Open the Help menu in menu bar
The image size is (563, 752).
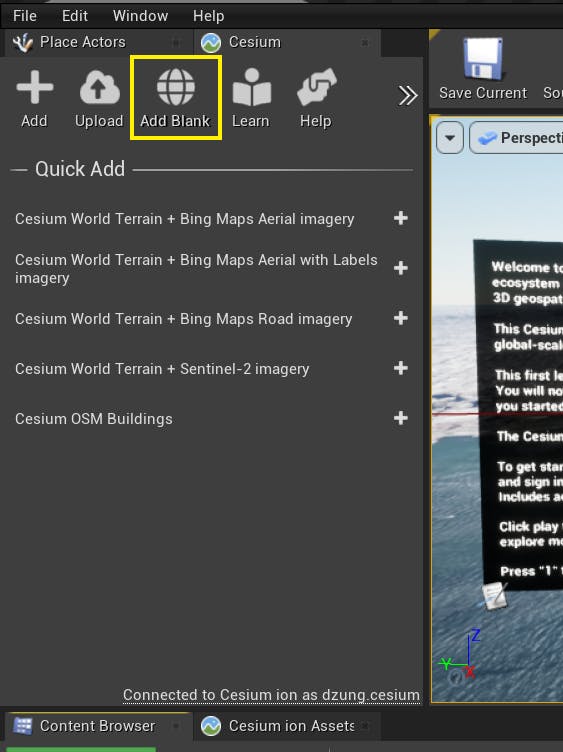(209, 16)
